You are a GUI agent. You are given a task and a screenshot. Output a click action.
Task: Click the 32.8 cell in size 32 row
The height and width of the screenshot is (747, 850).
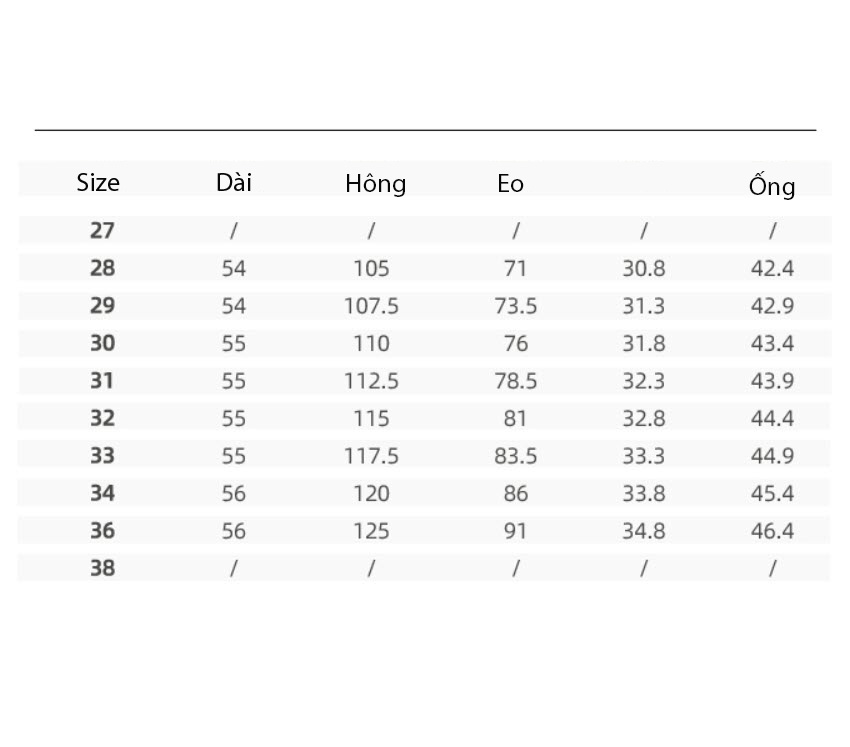[x=643, y=418]
